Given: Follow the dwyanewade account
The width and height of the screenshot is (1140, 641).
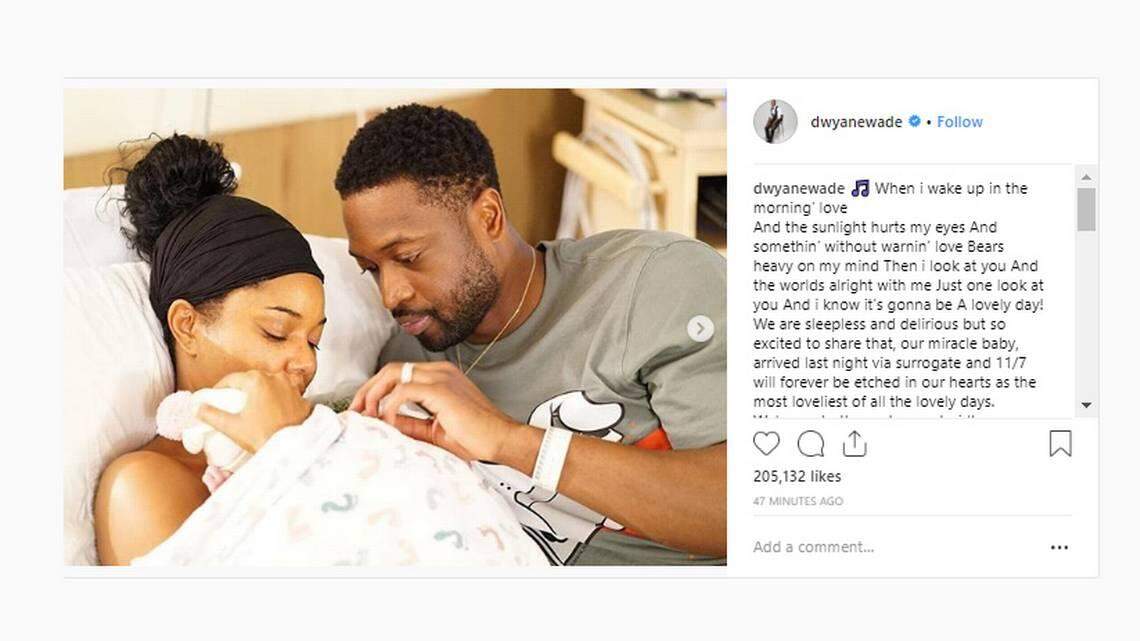Looking at the screenshot, I should 960,121.
